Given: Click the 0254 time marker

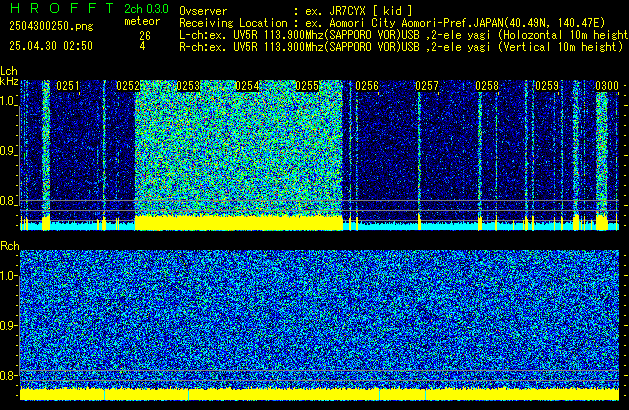Looking at the screenshot, I should [248, 86].
